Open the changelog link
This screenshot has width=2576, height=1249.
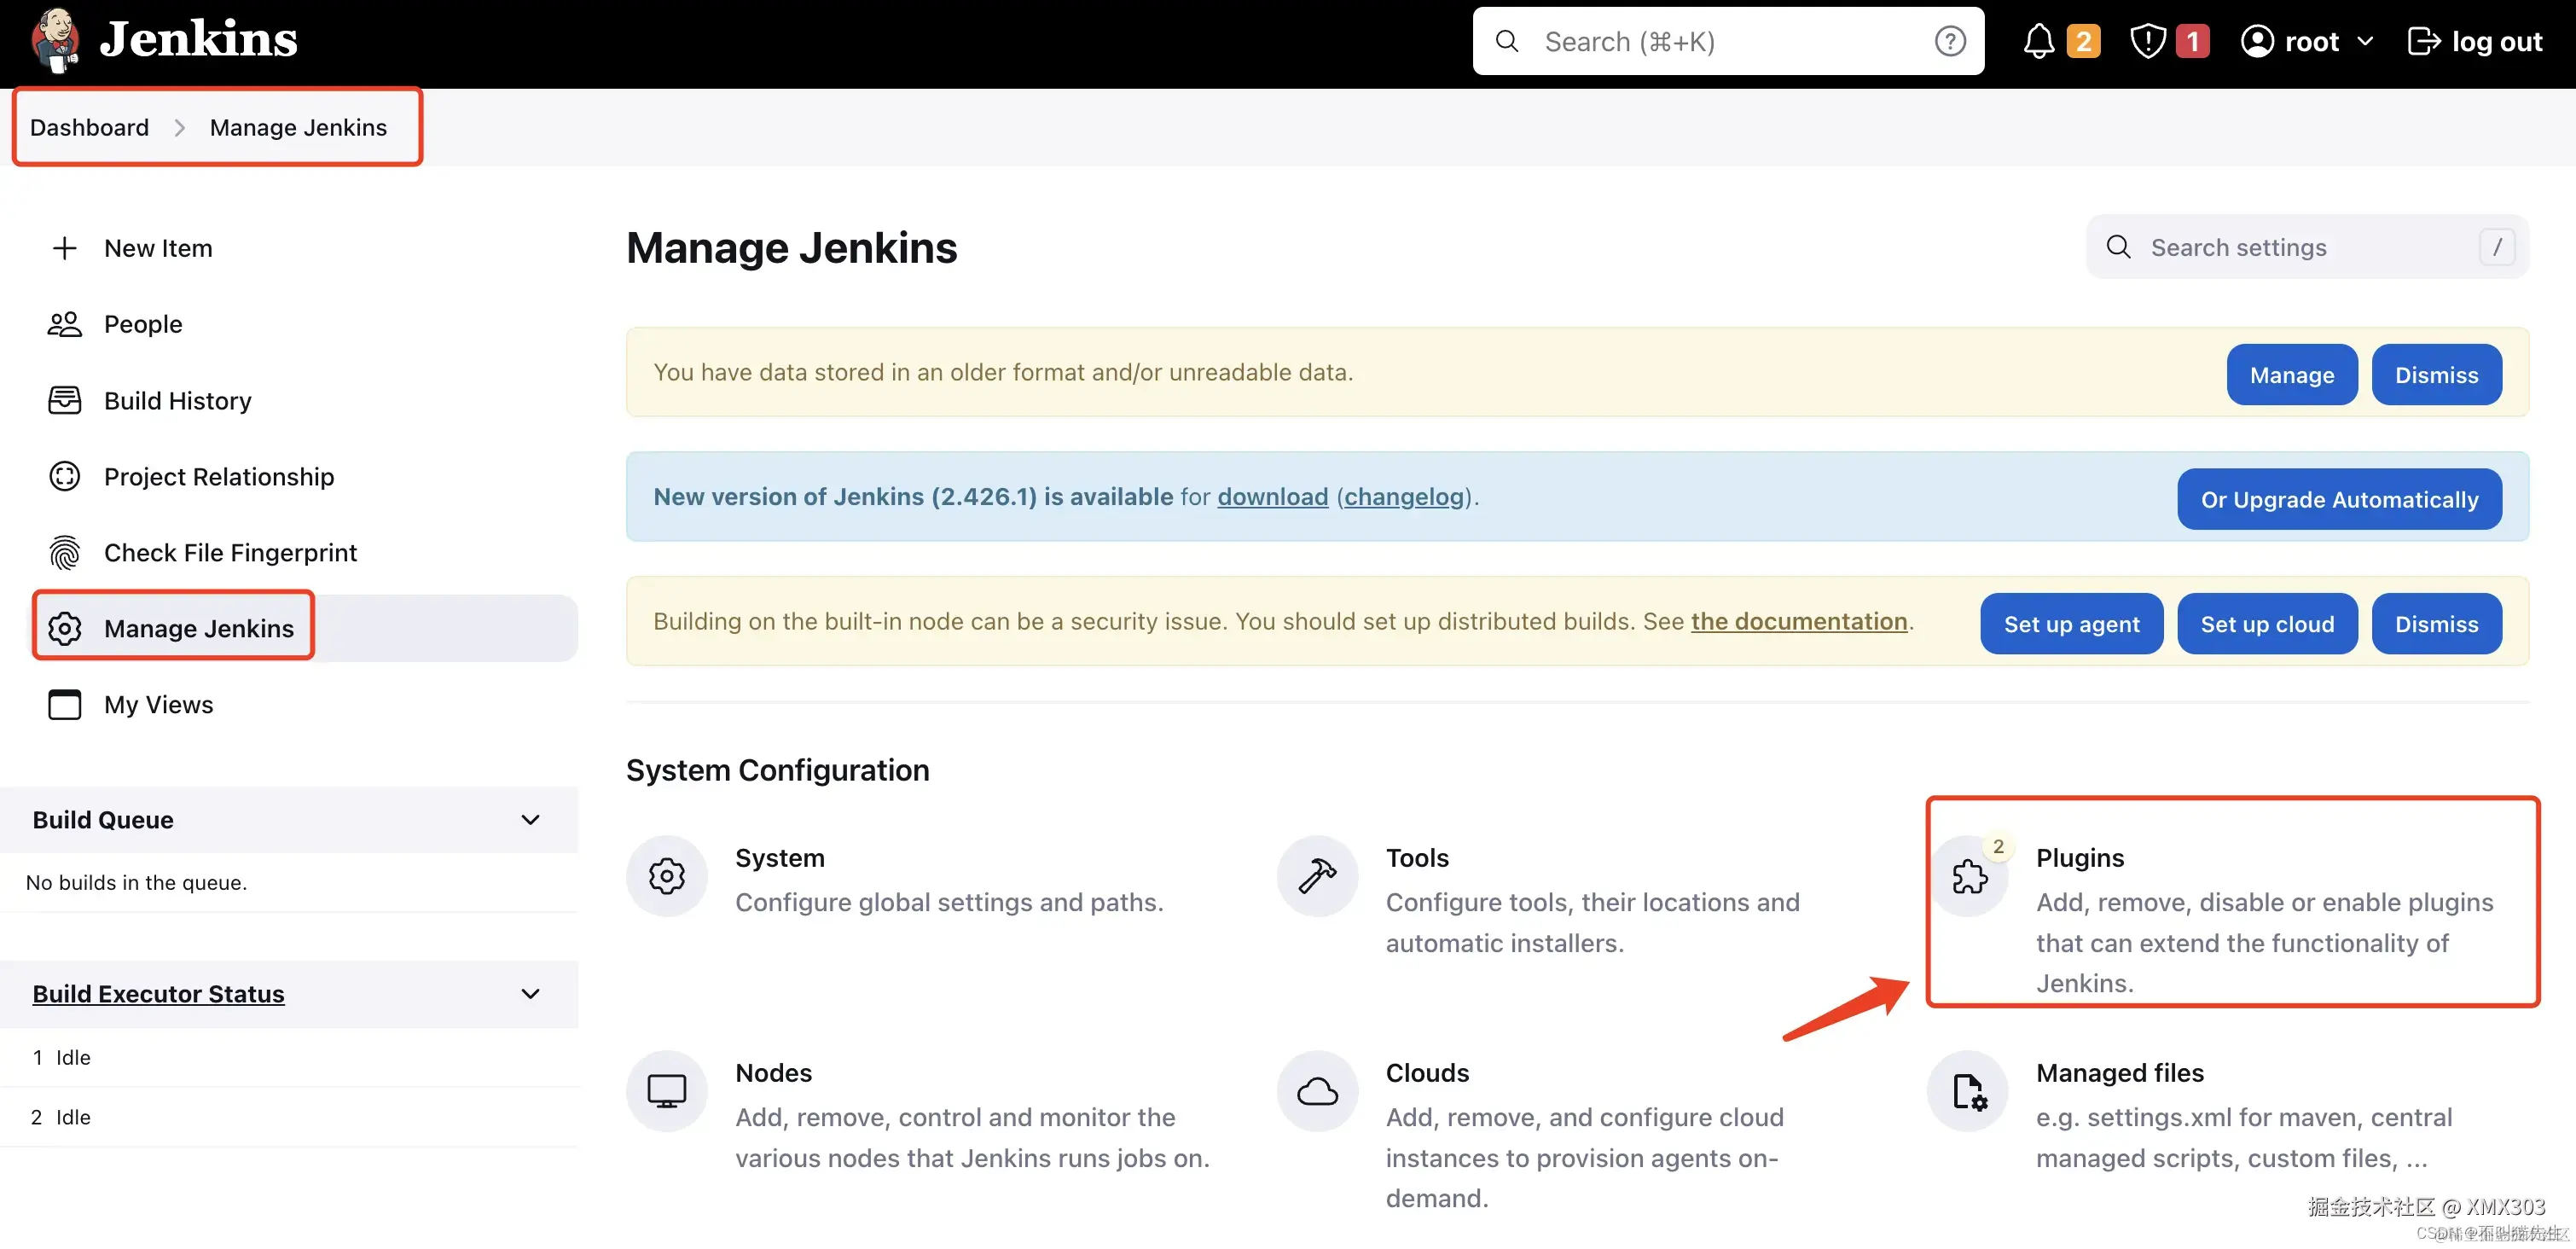(x=1403, y=497)
